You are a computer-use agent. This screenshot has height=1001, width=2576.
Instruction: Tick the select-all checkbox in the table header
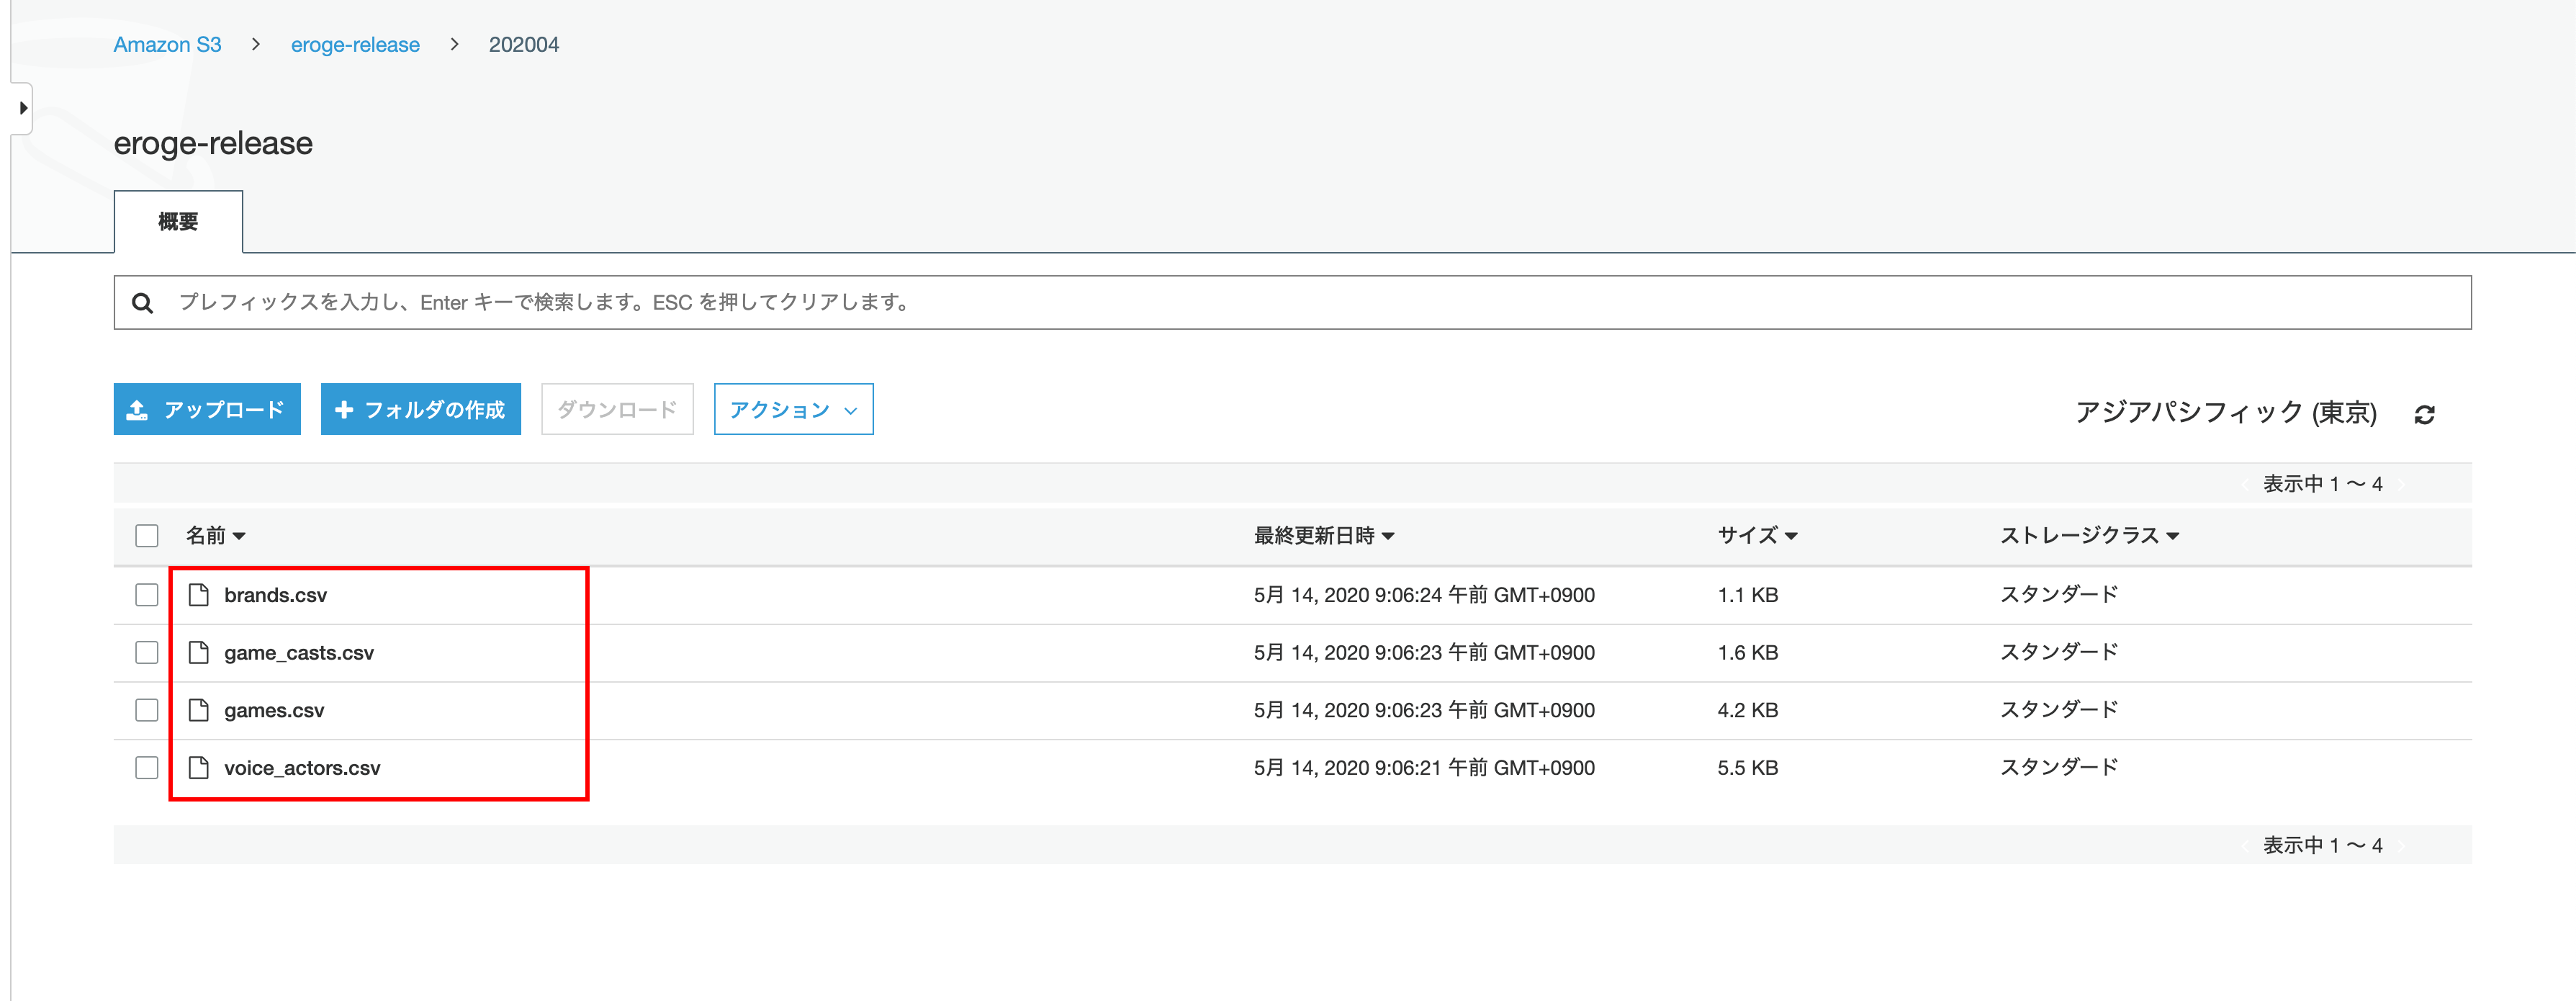tap(147, 536)
